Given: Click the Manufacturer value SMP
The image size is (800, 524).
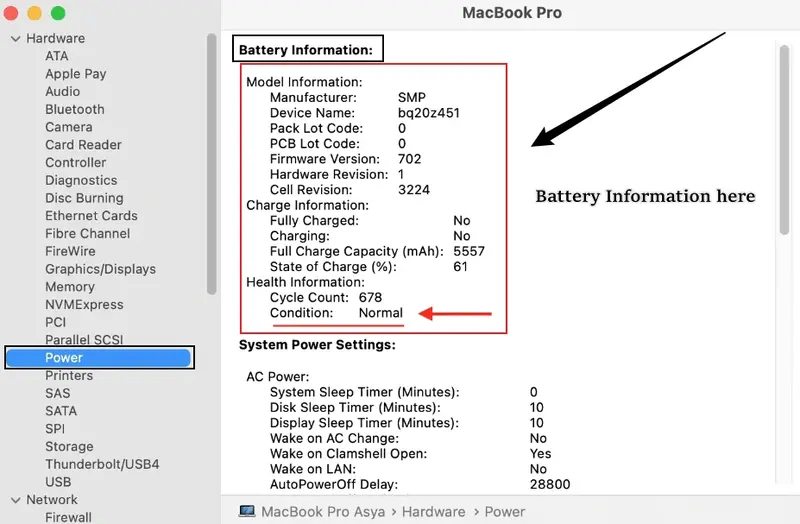Looking at the screenshot, I should coord(412,97).
